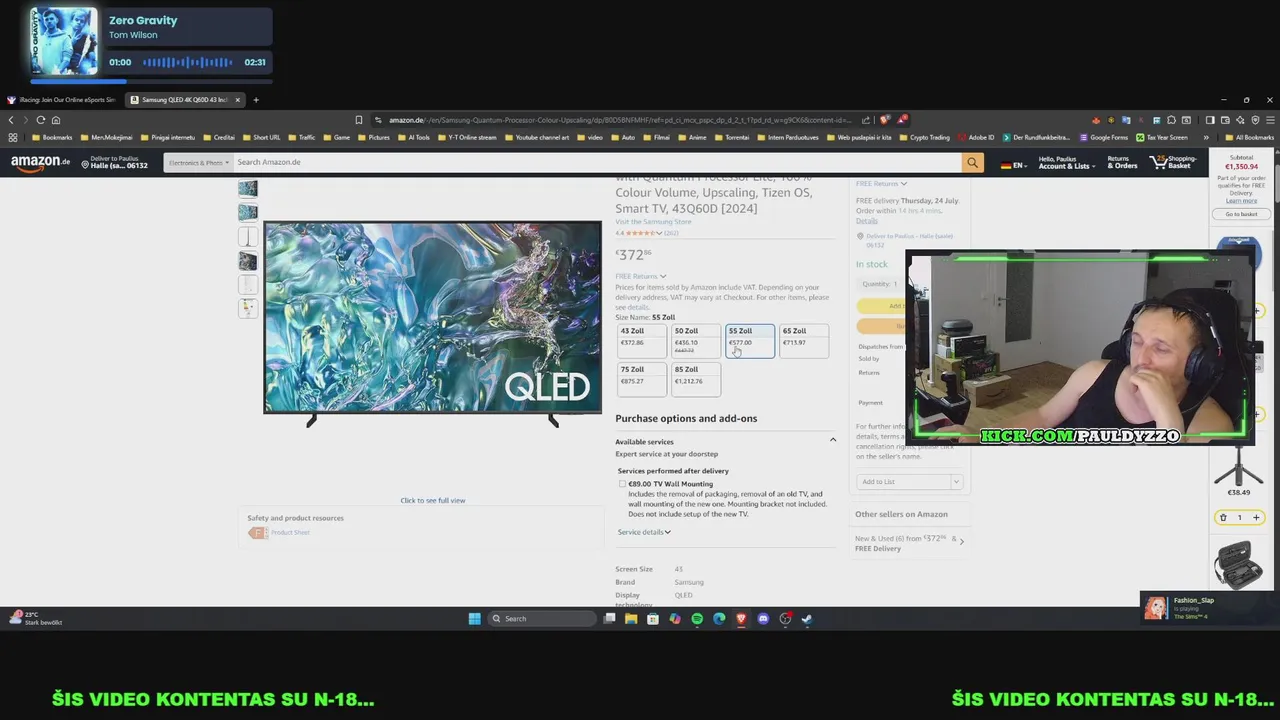
Task: Delete basket item with trash icon
Action: 1222,517
